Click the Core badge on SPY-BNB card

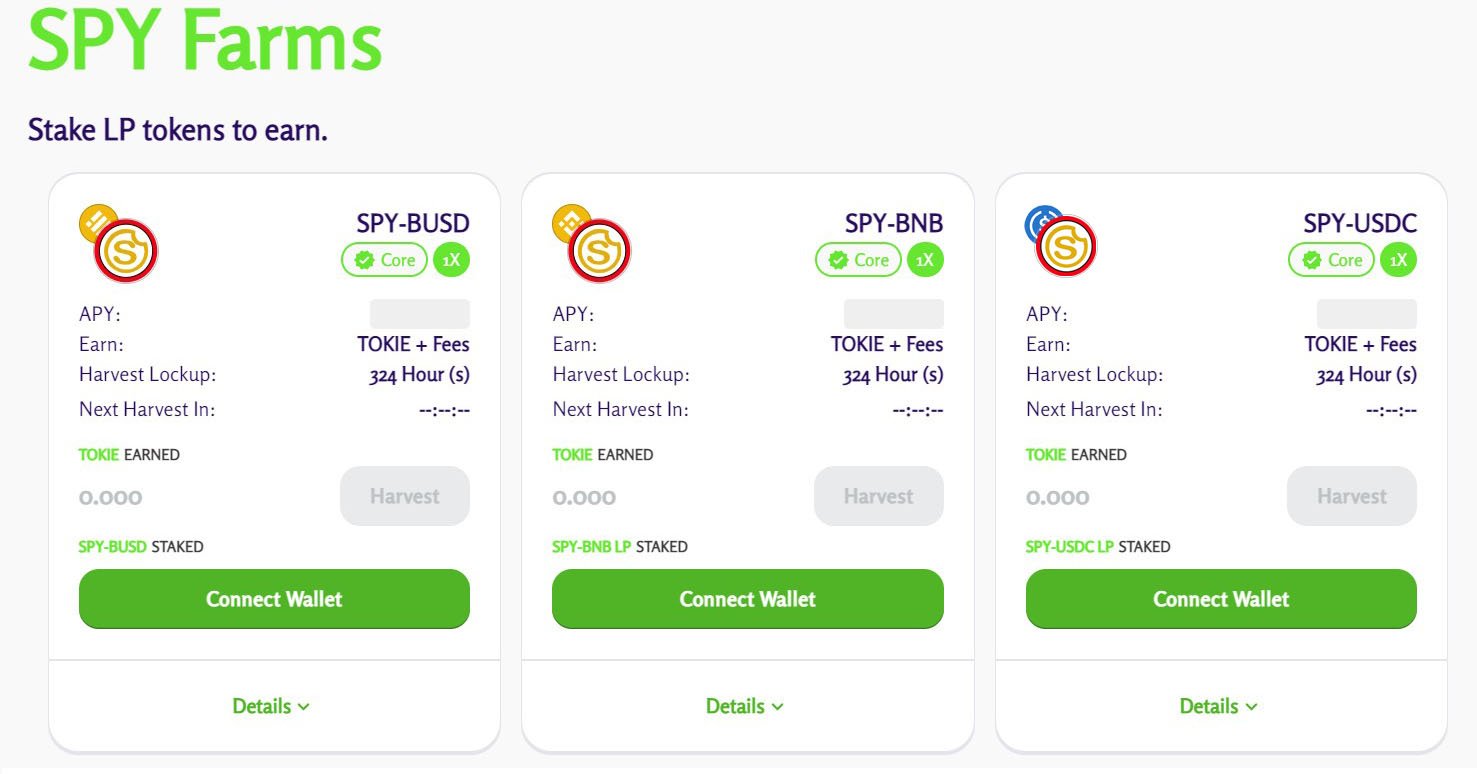(x=858, y=260)
